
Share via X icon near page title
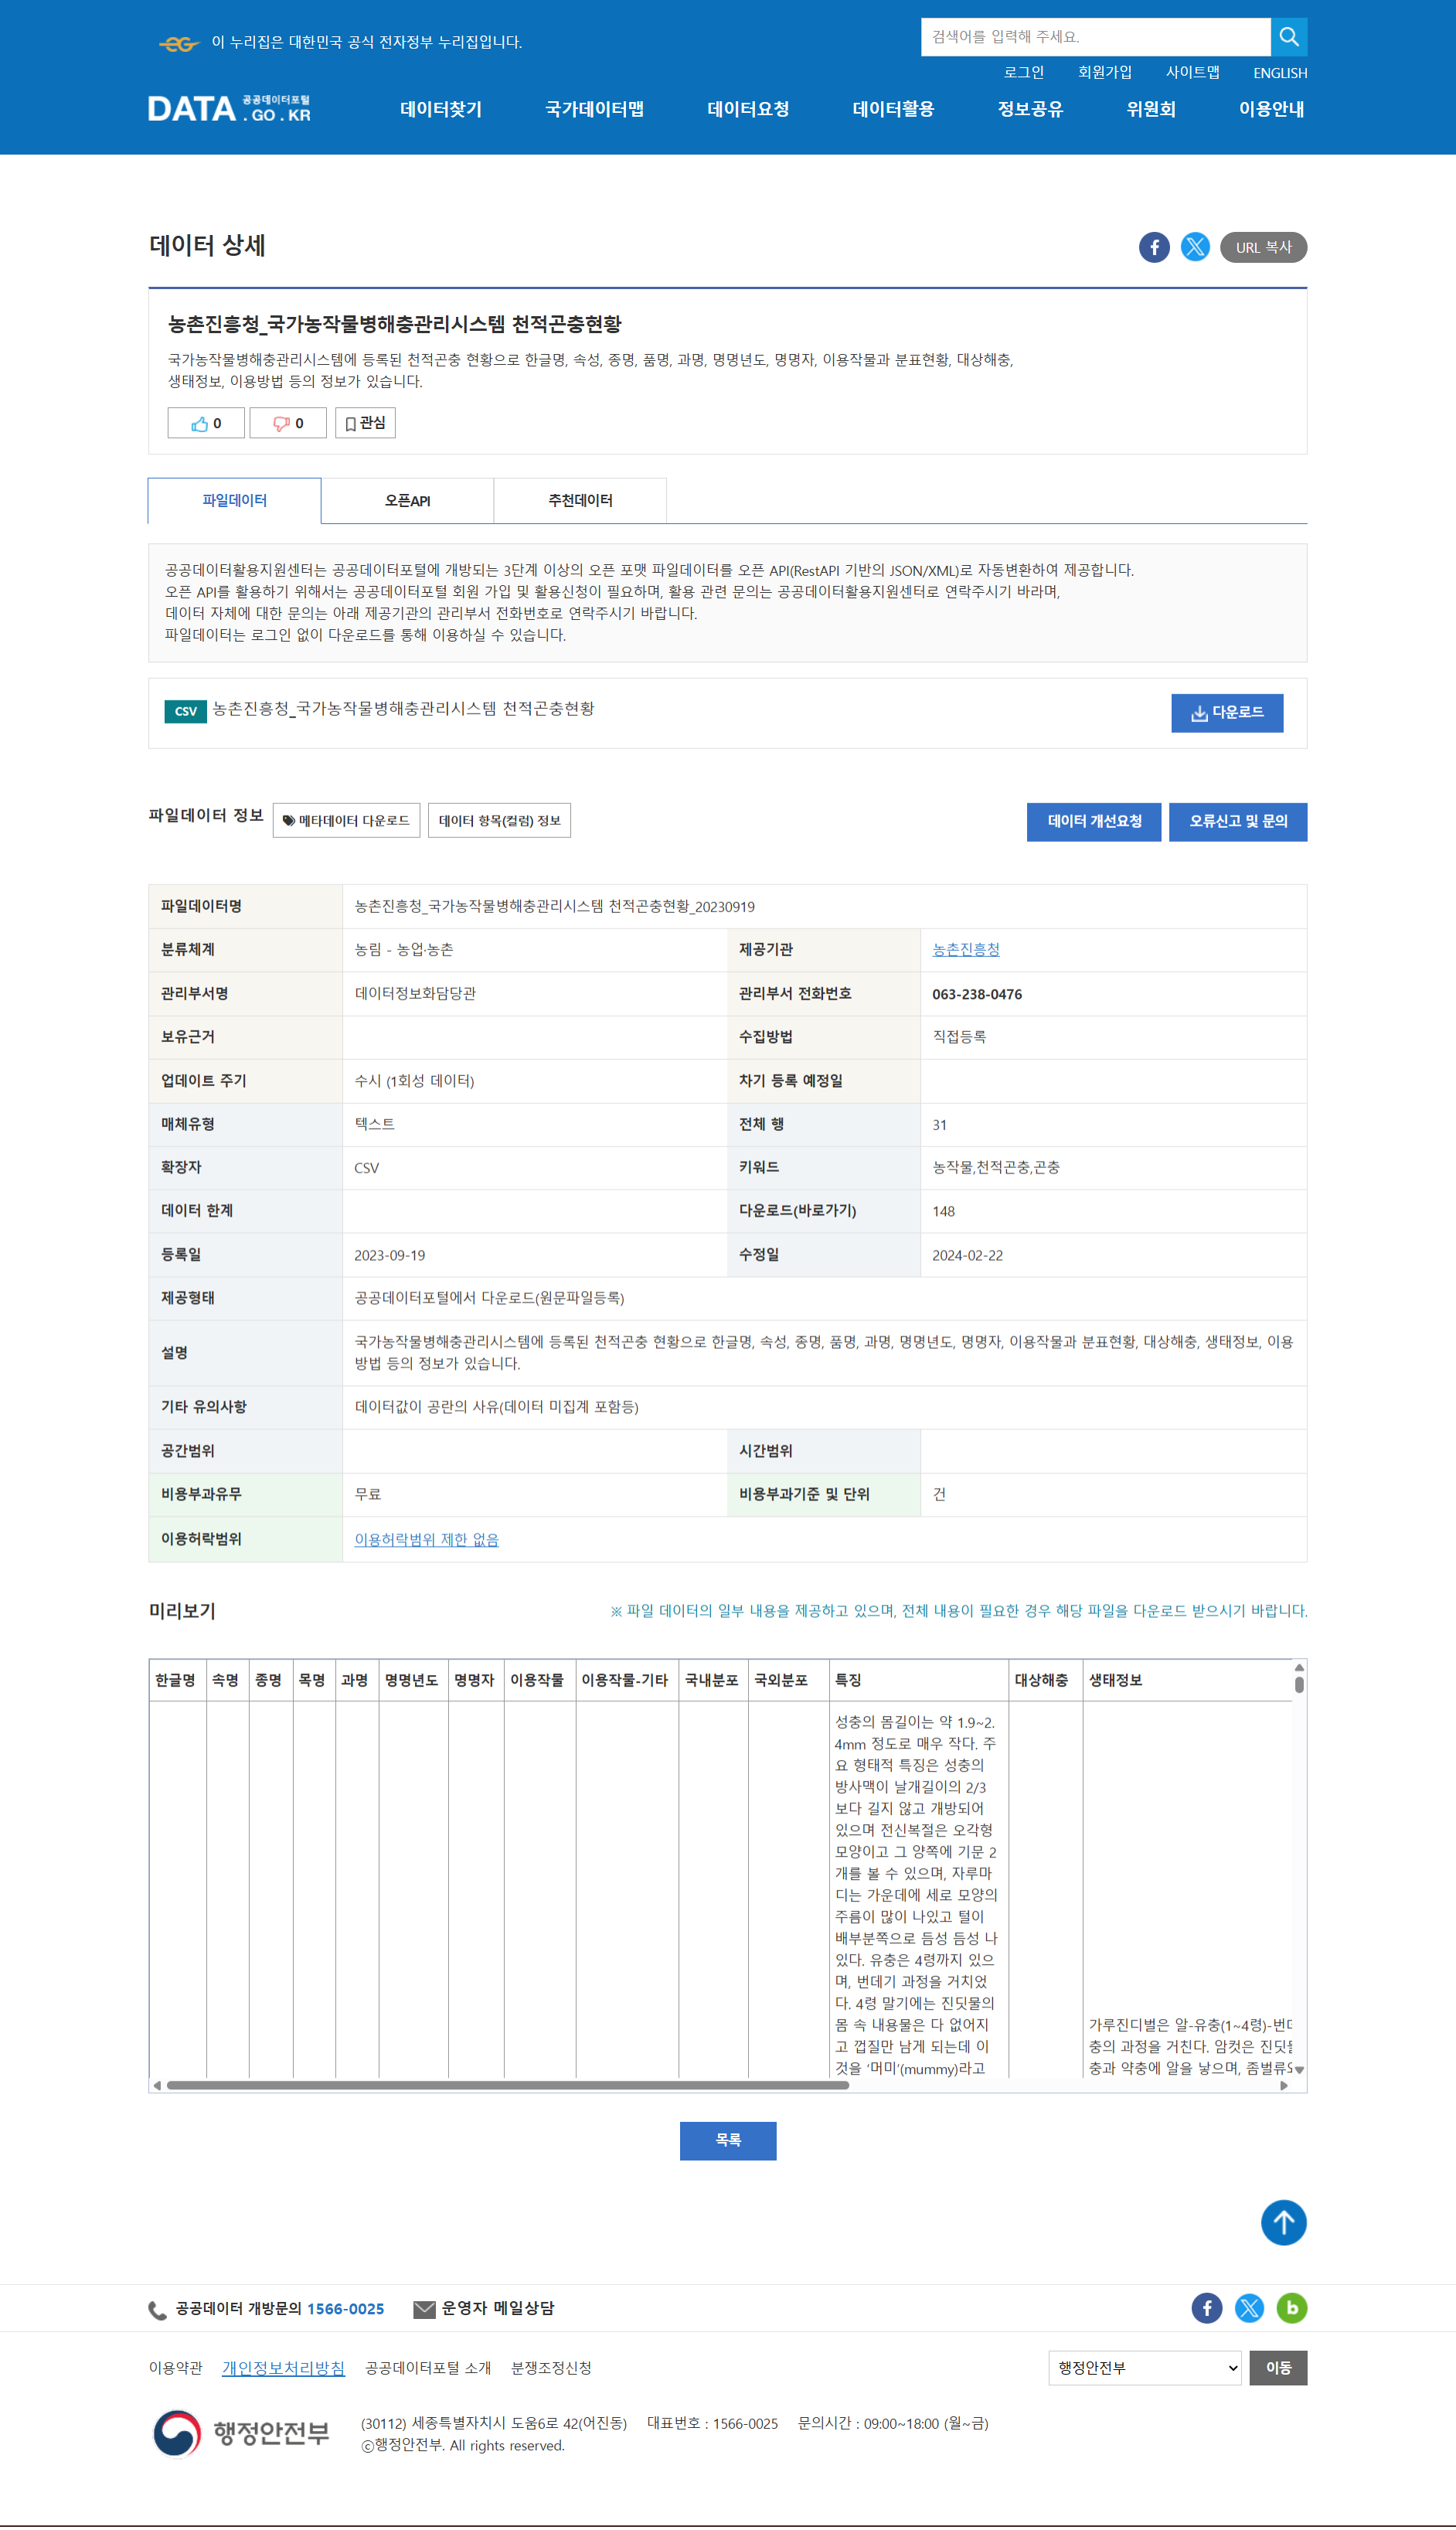click(1194, 247)
